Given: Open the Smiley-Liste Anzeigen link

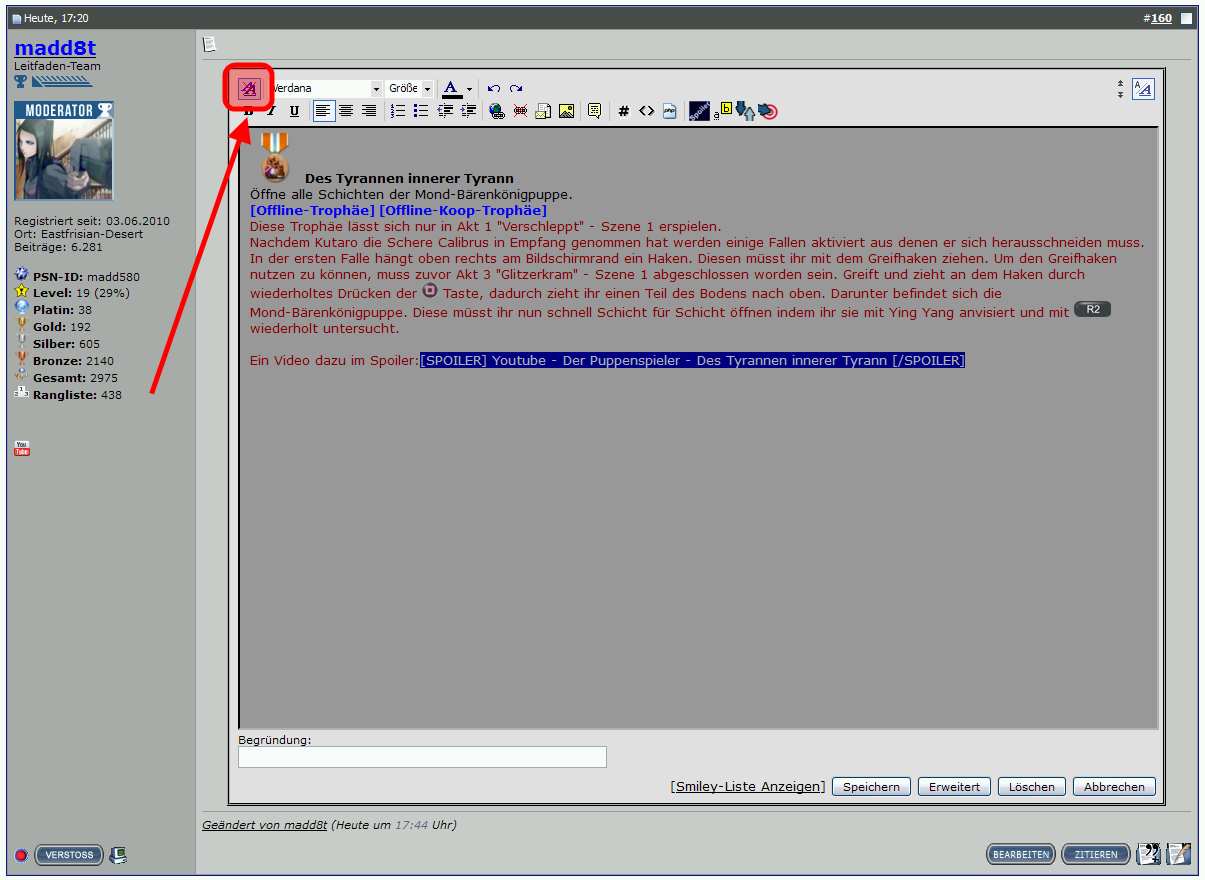Looking at the screenshot, I should click(750, 787).
